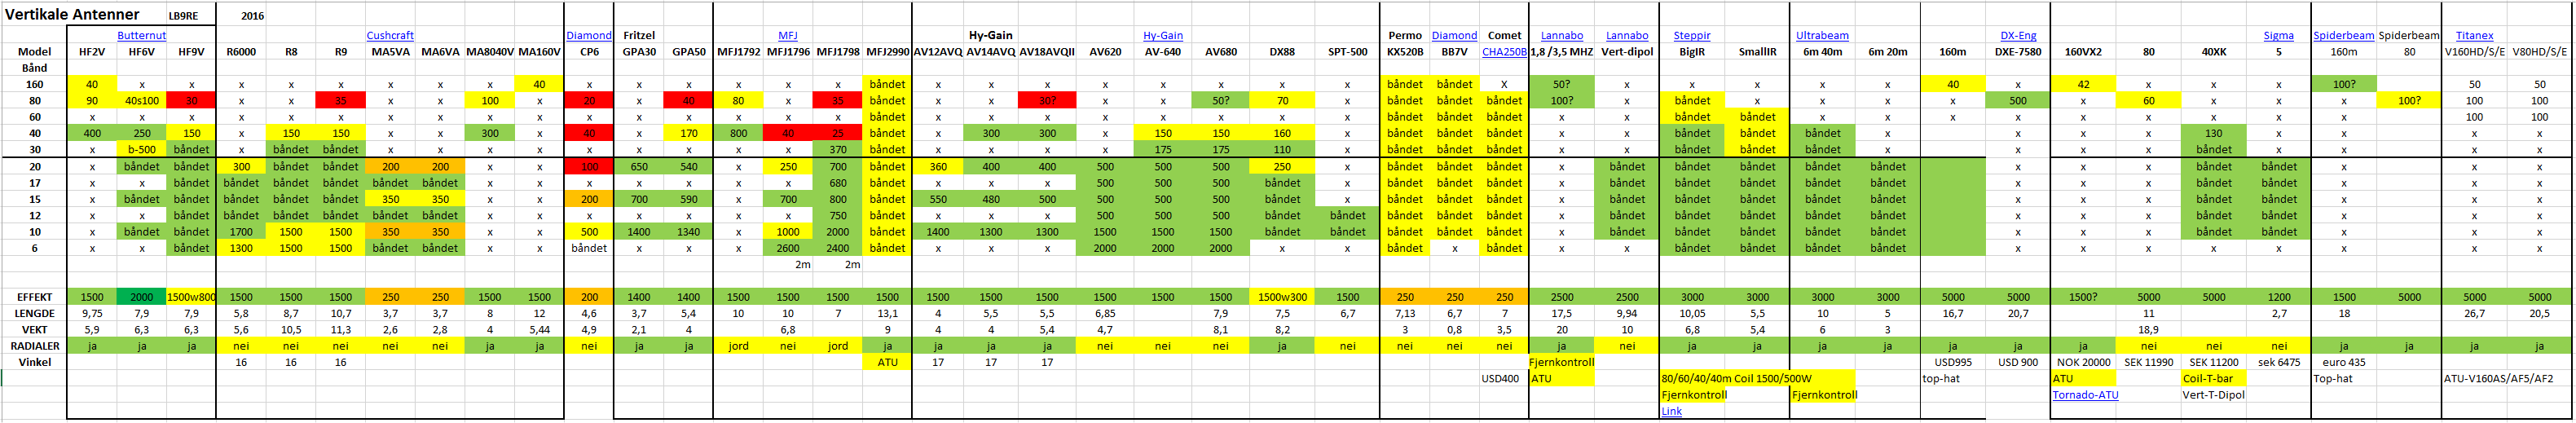The image size is (2576, 423).
Task: Select the 'LENGDE' row label
Action: click(34, 313)
